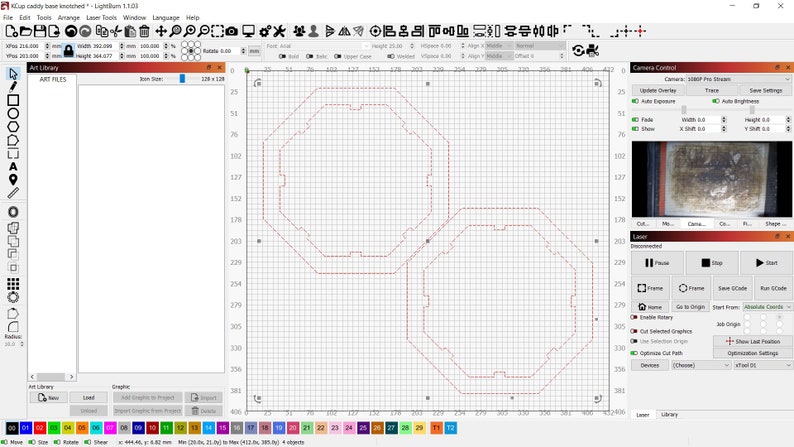Click the Update Overlay button

tap(658, 91)
